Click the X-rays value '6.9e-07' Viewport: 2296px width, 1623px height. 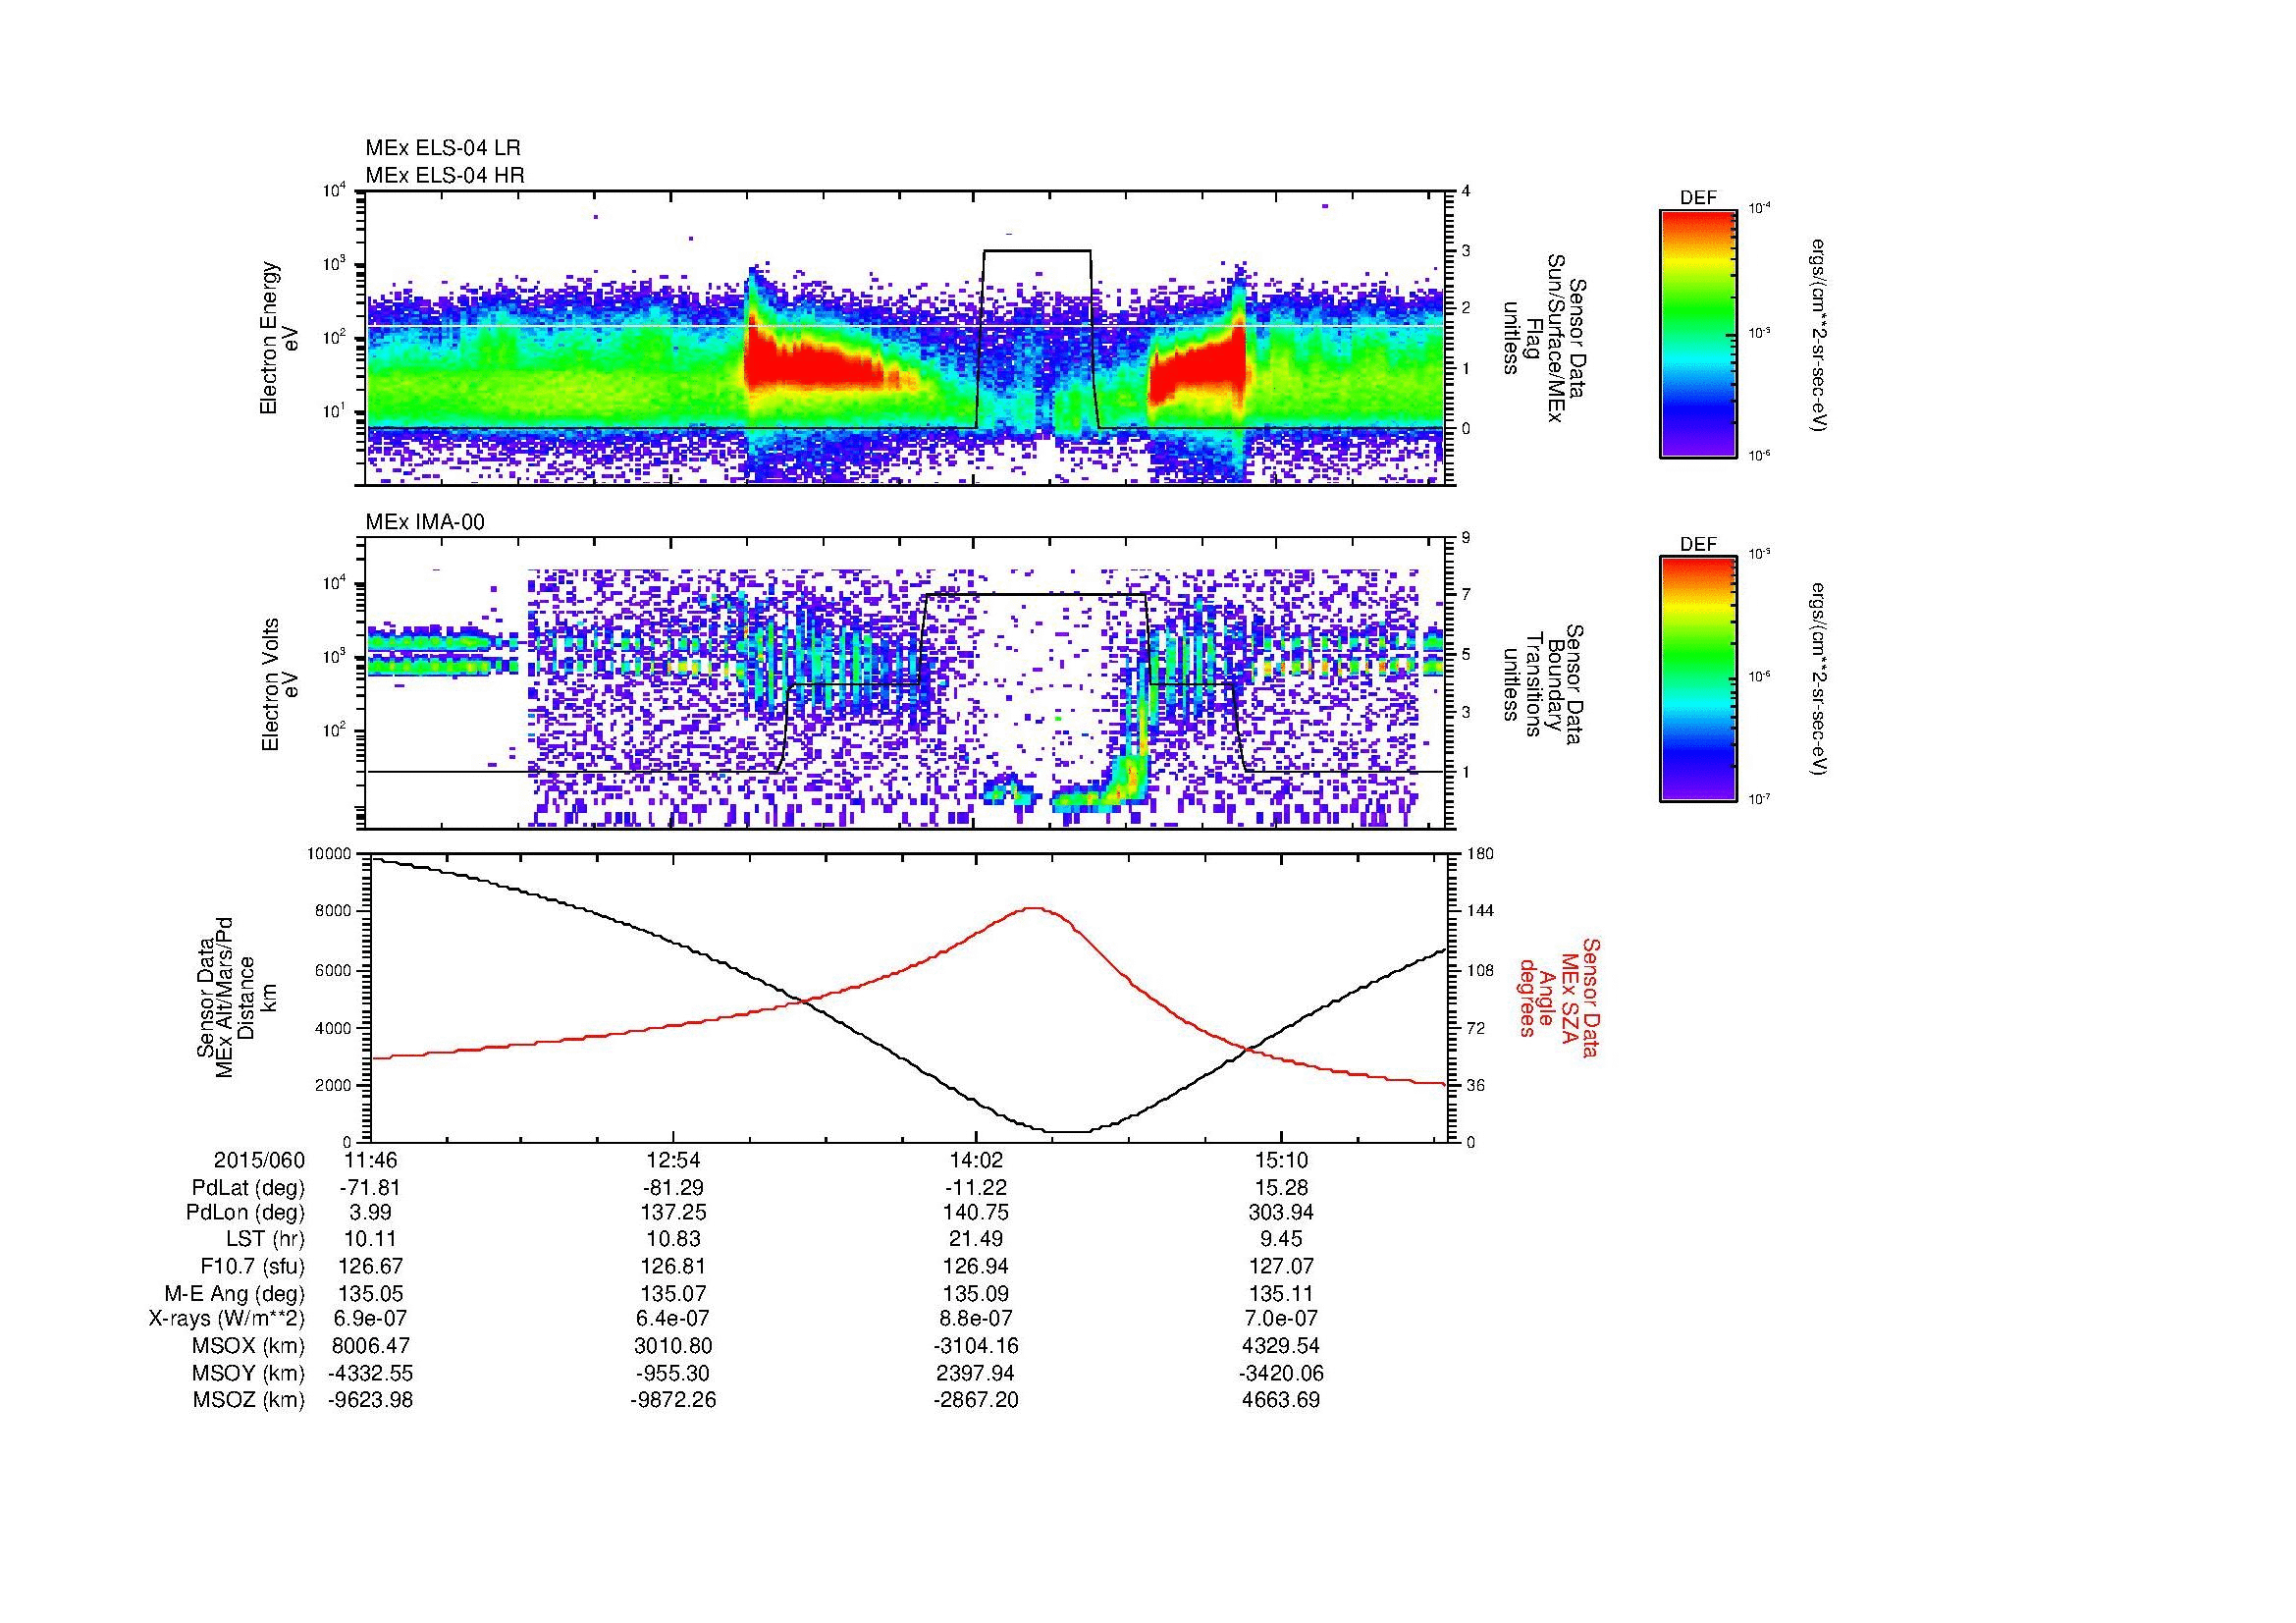click(371, 1319)
